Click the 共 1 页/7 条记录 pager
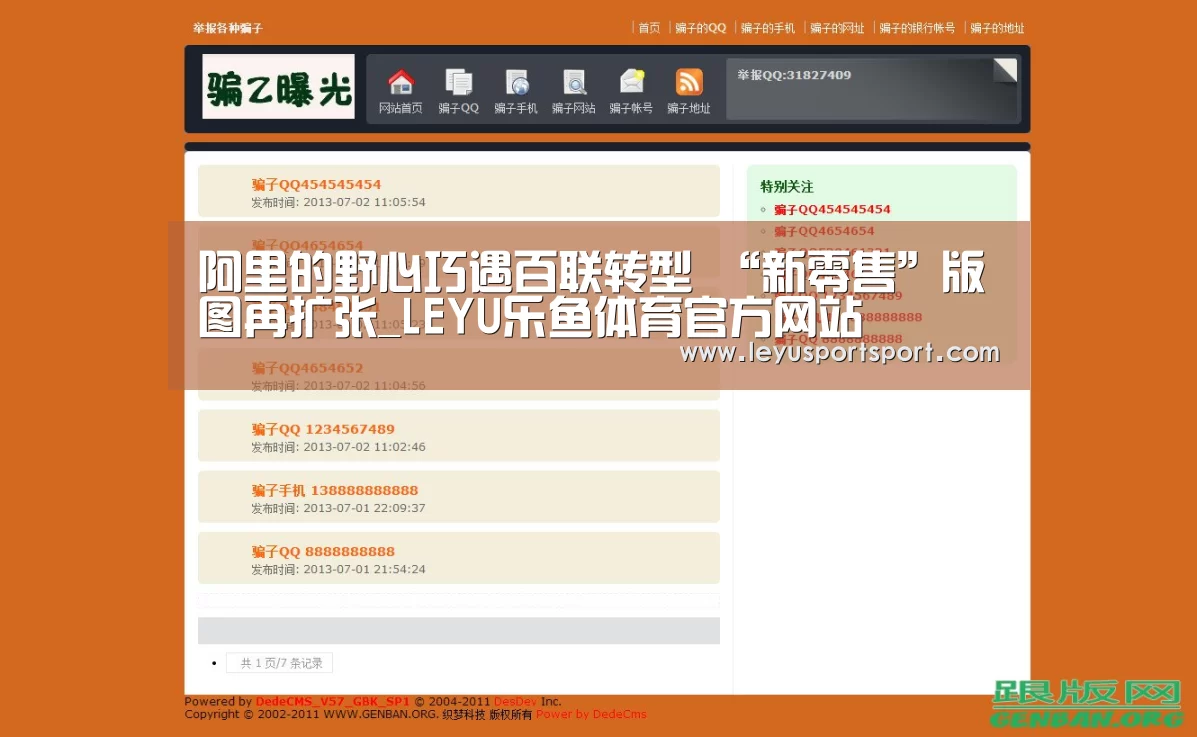The height and width of the screenshot is (737, 1197). point(279,663)
